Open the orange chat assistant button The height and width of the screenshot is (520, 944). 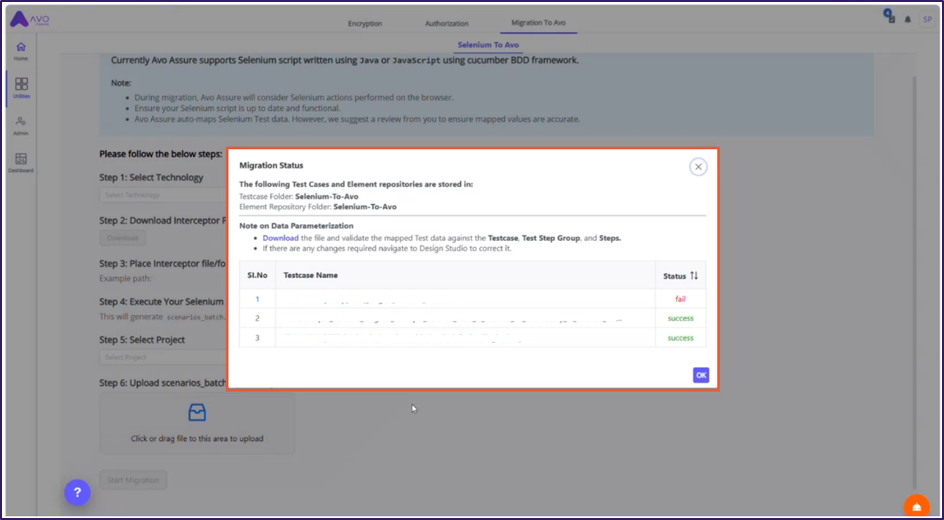pos(916,506)
